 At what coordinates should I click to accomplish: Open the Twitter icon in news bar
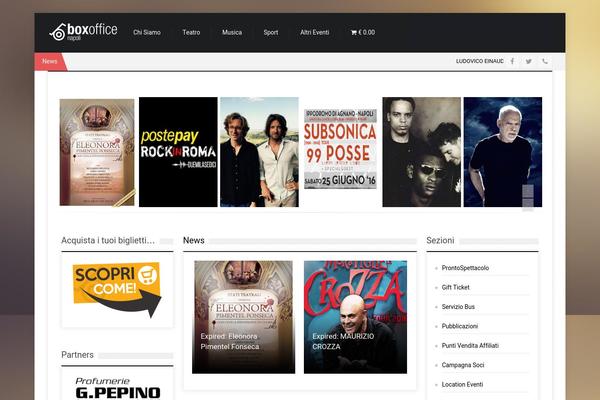click(x=528, y=61)
